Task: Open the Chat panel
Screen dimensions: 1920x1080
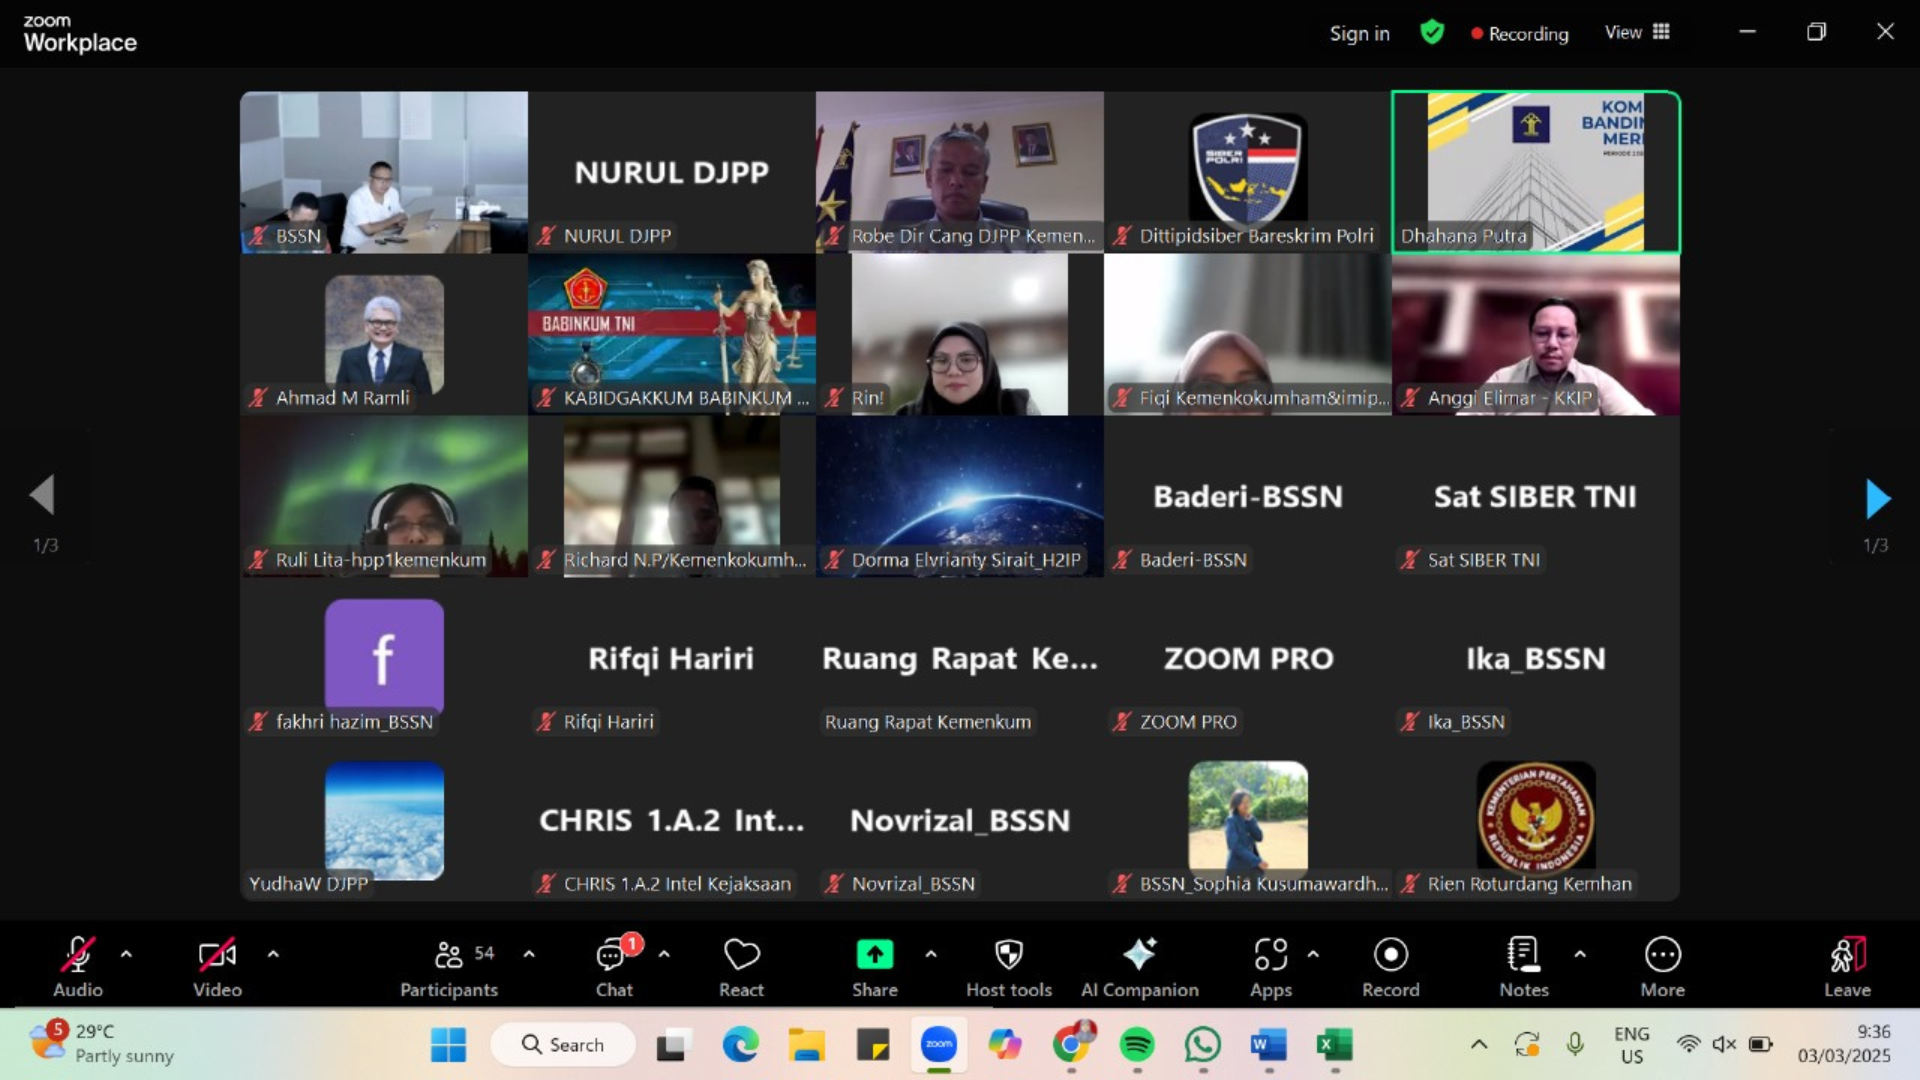Action: 614,966
